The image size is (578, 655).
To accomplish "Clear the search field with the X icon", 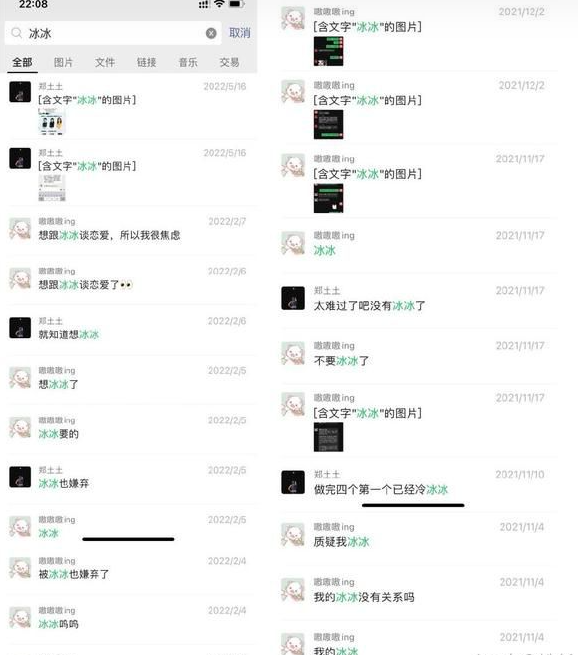I will pyautogui.click(x=211, y=33).
